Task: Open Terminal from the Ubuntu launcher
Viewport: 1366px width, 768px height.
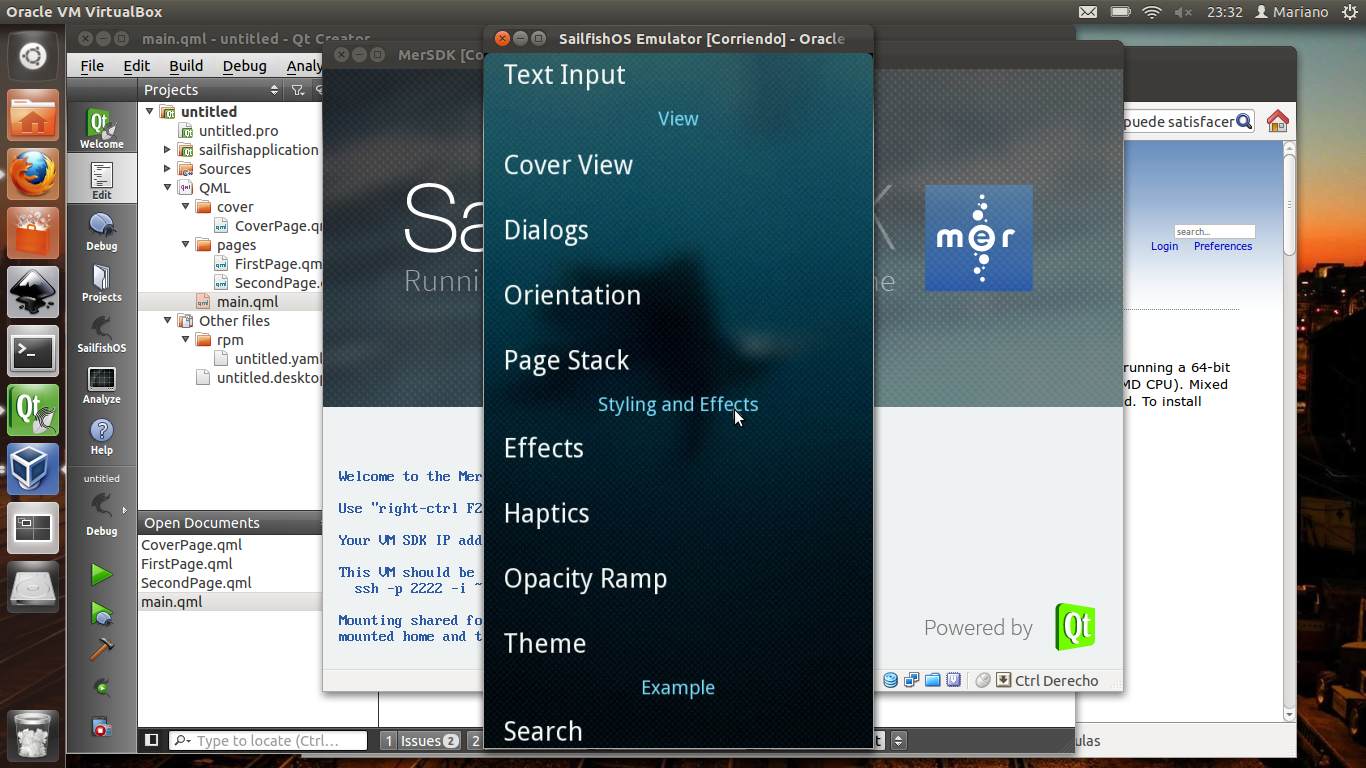Action: (x=33, y=351)
